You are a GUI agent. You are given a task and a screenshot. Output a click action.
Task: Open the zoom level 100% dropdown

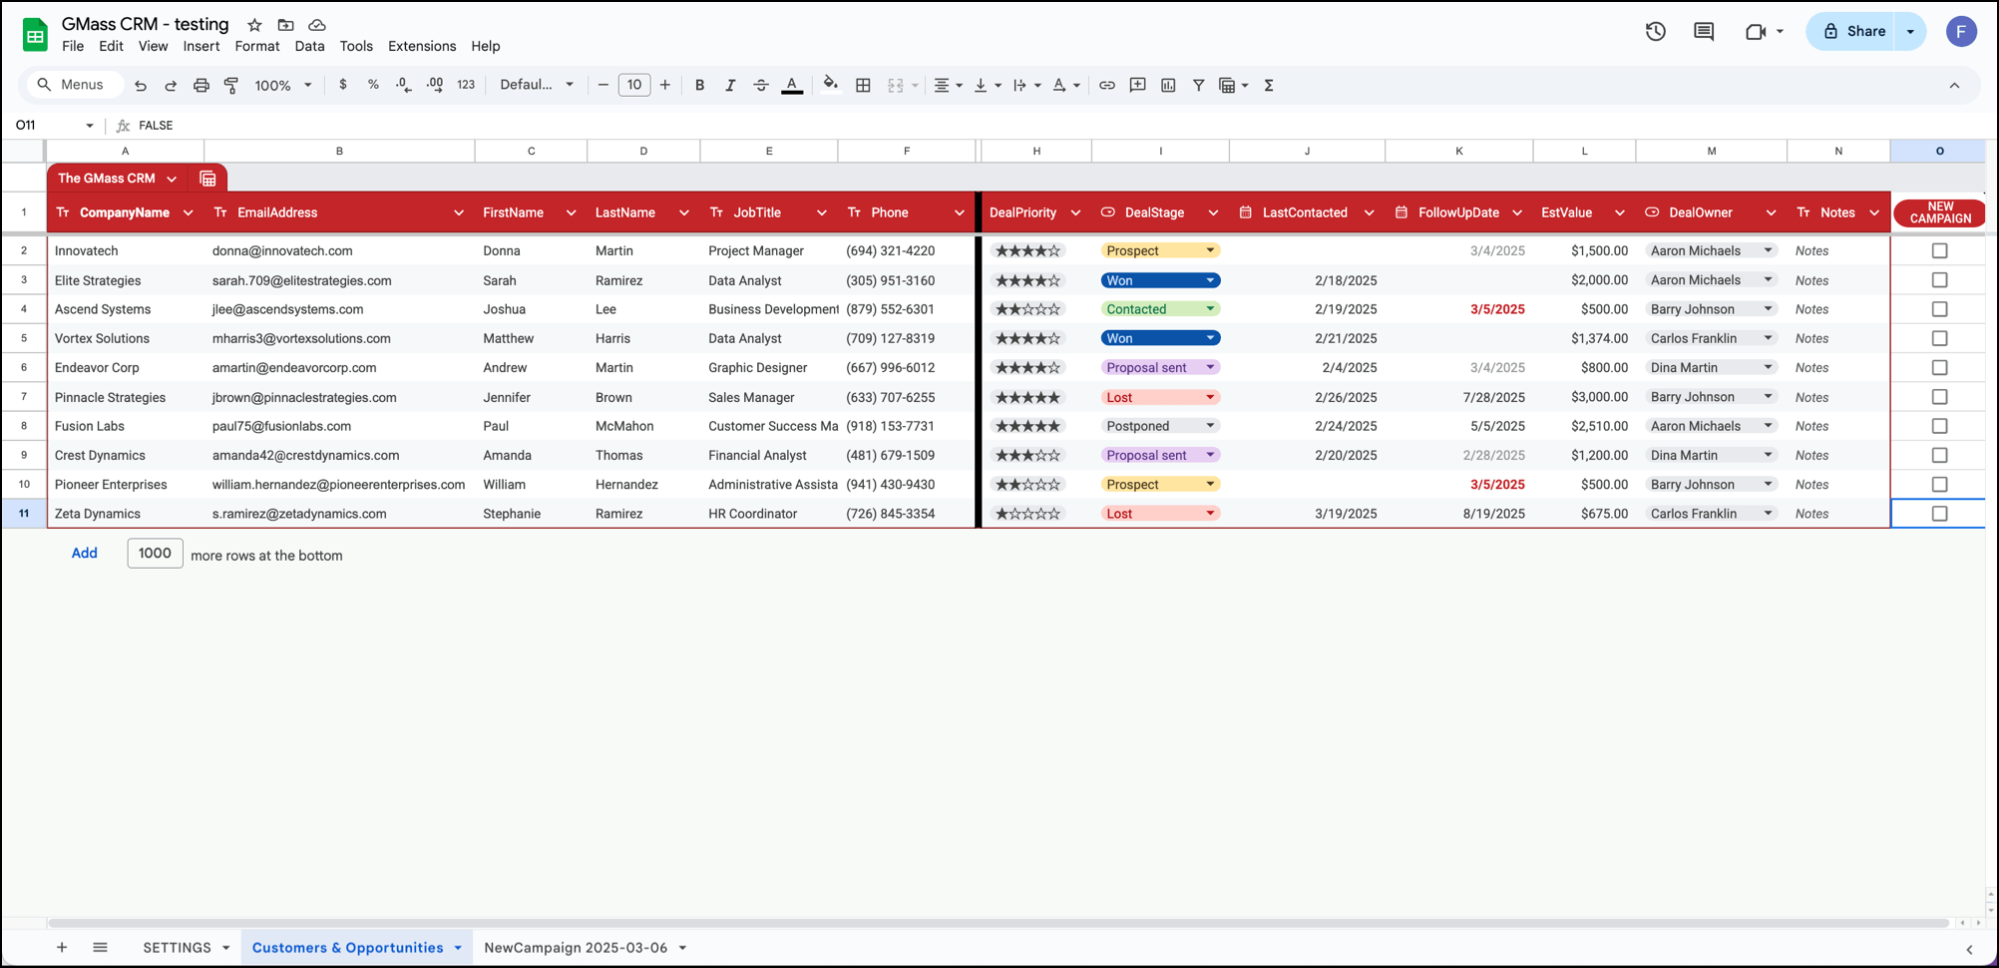tap(283, 86)
